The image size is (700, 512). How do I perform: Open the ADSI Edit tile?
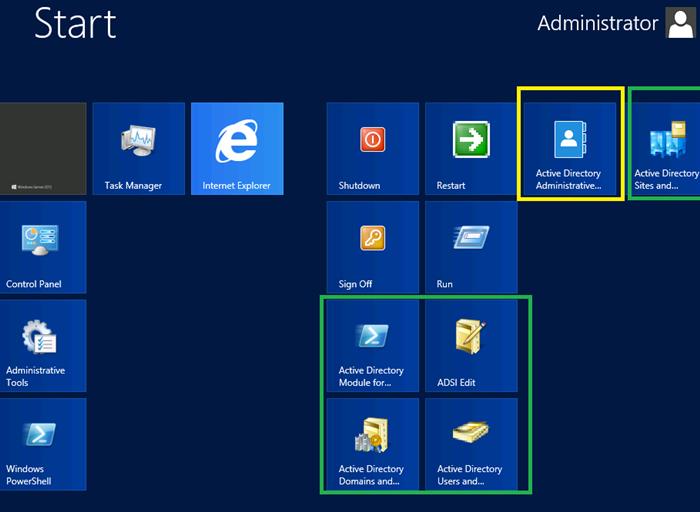(x=471, y=346)
